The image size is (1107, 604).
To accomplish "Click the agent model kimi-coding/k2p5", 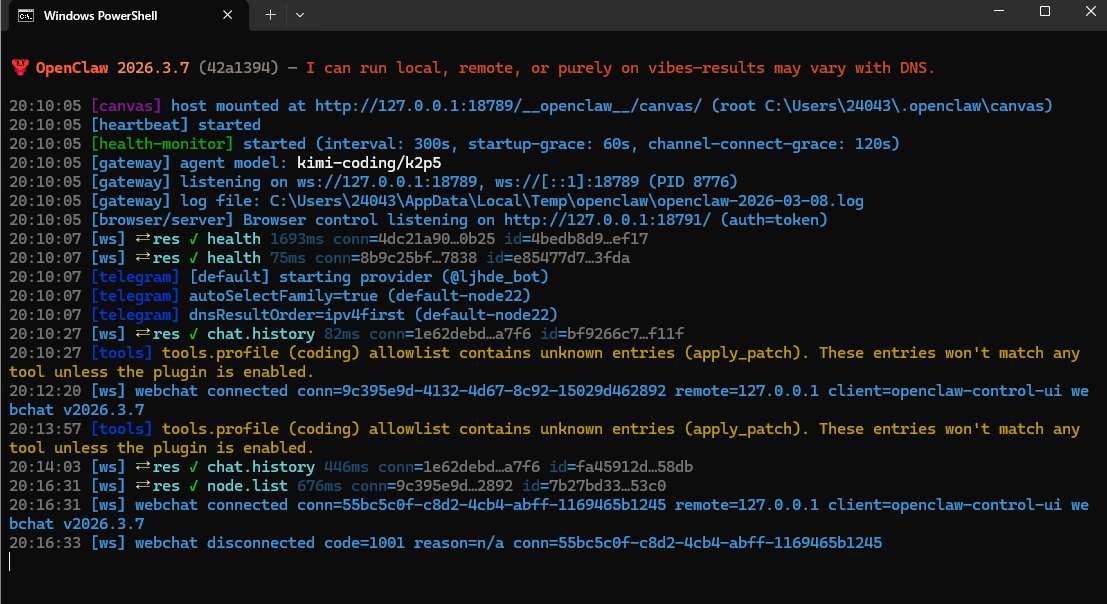I will point(369,163).
